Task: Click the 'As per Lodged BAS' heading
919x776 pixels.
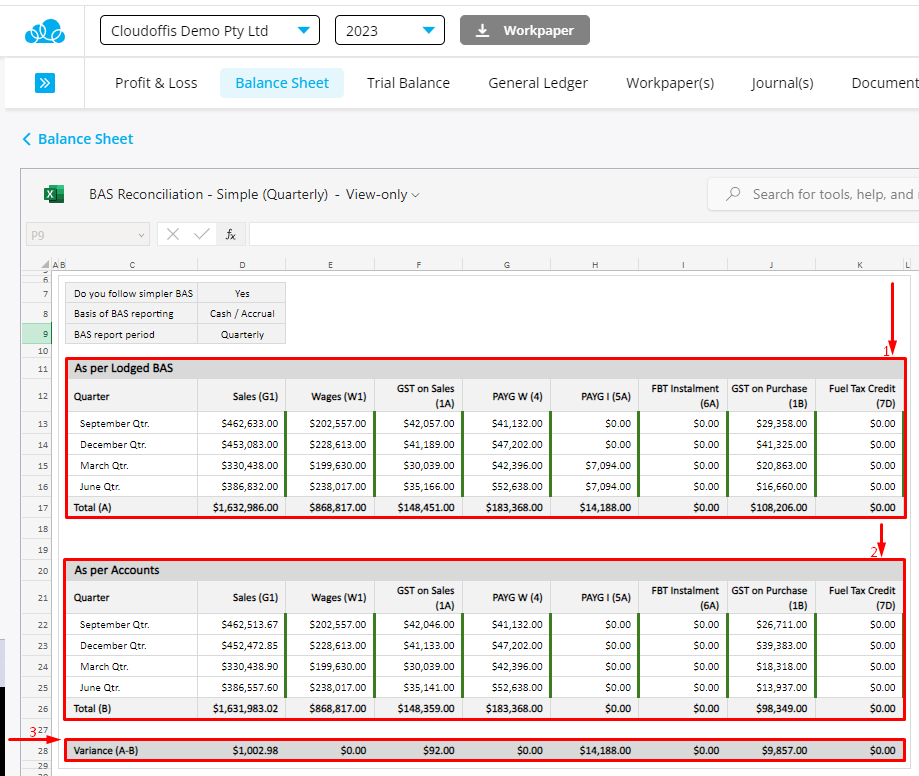Action: (x=124, y=368)
